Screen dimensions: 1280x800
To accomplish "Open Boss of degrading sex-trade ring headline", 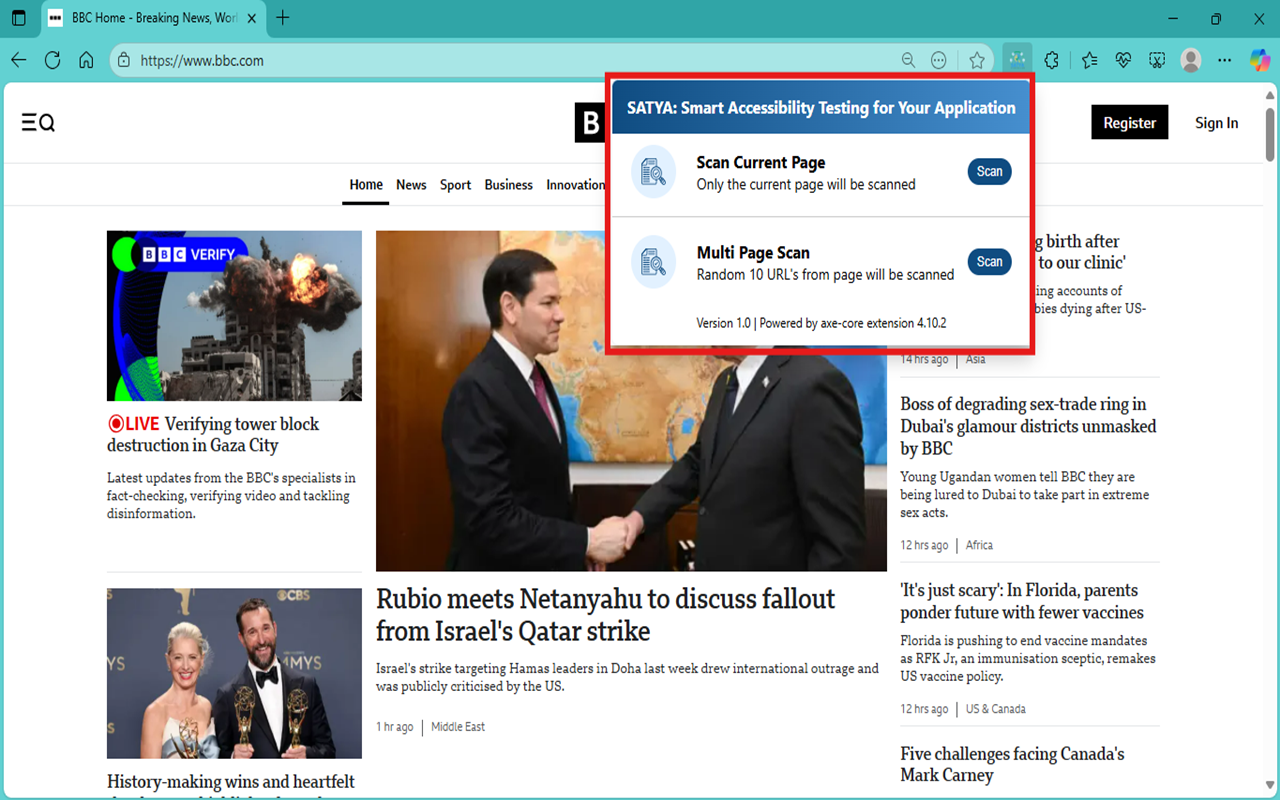I will pyautogui.click(x=1028, y=426).
